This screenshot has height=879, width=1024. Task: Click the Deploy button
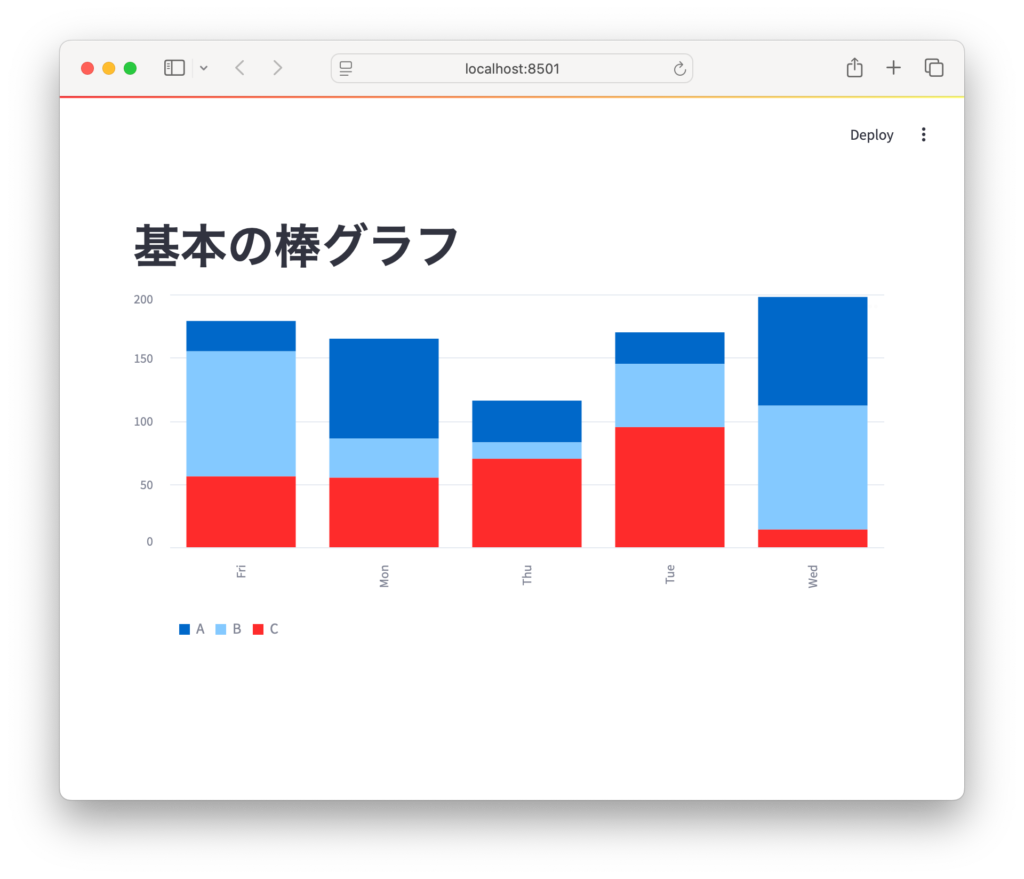point(871,135)
